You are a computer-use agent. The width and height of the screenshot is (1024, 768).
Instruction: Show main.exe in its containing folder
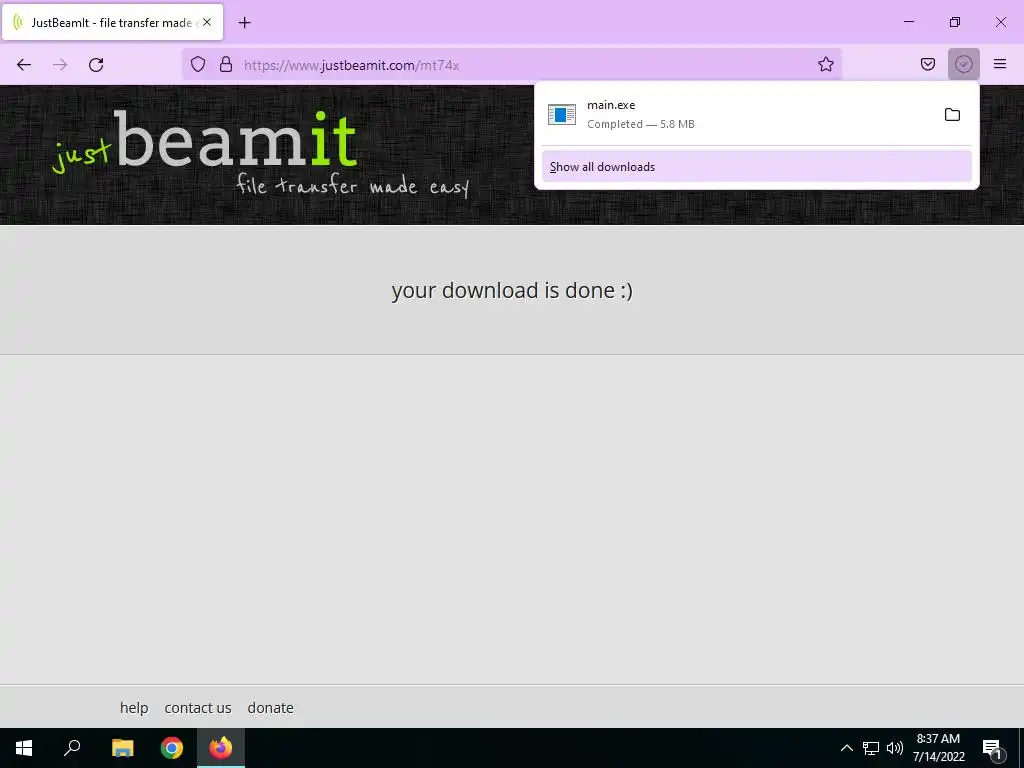[952, 115]
